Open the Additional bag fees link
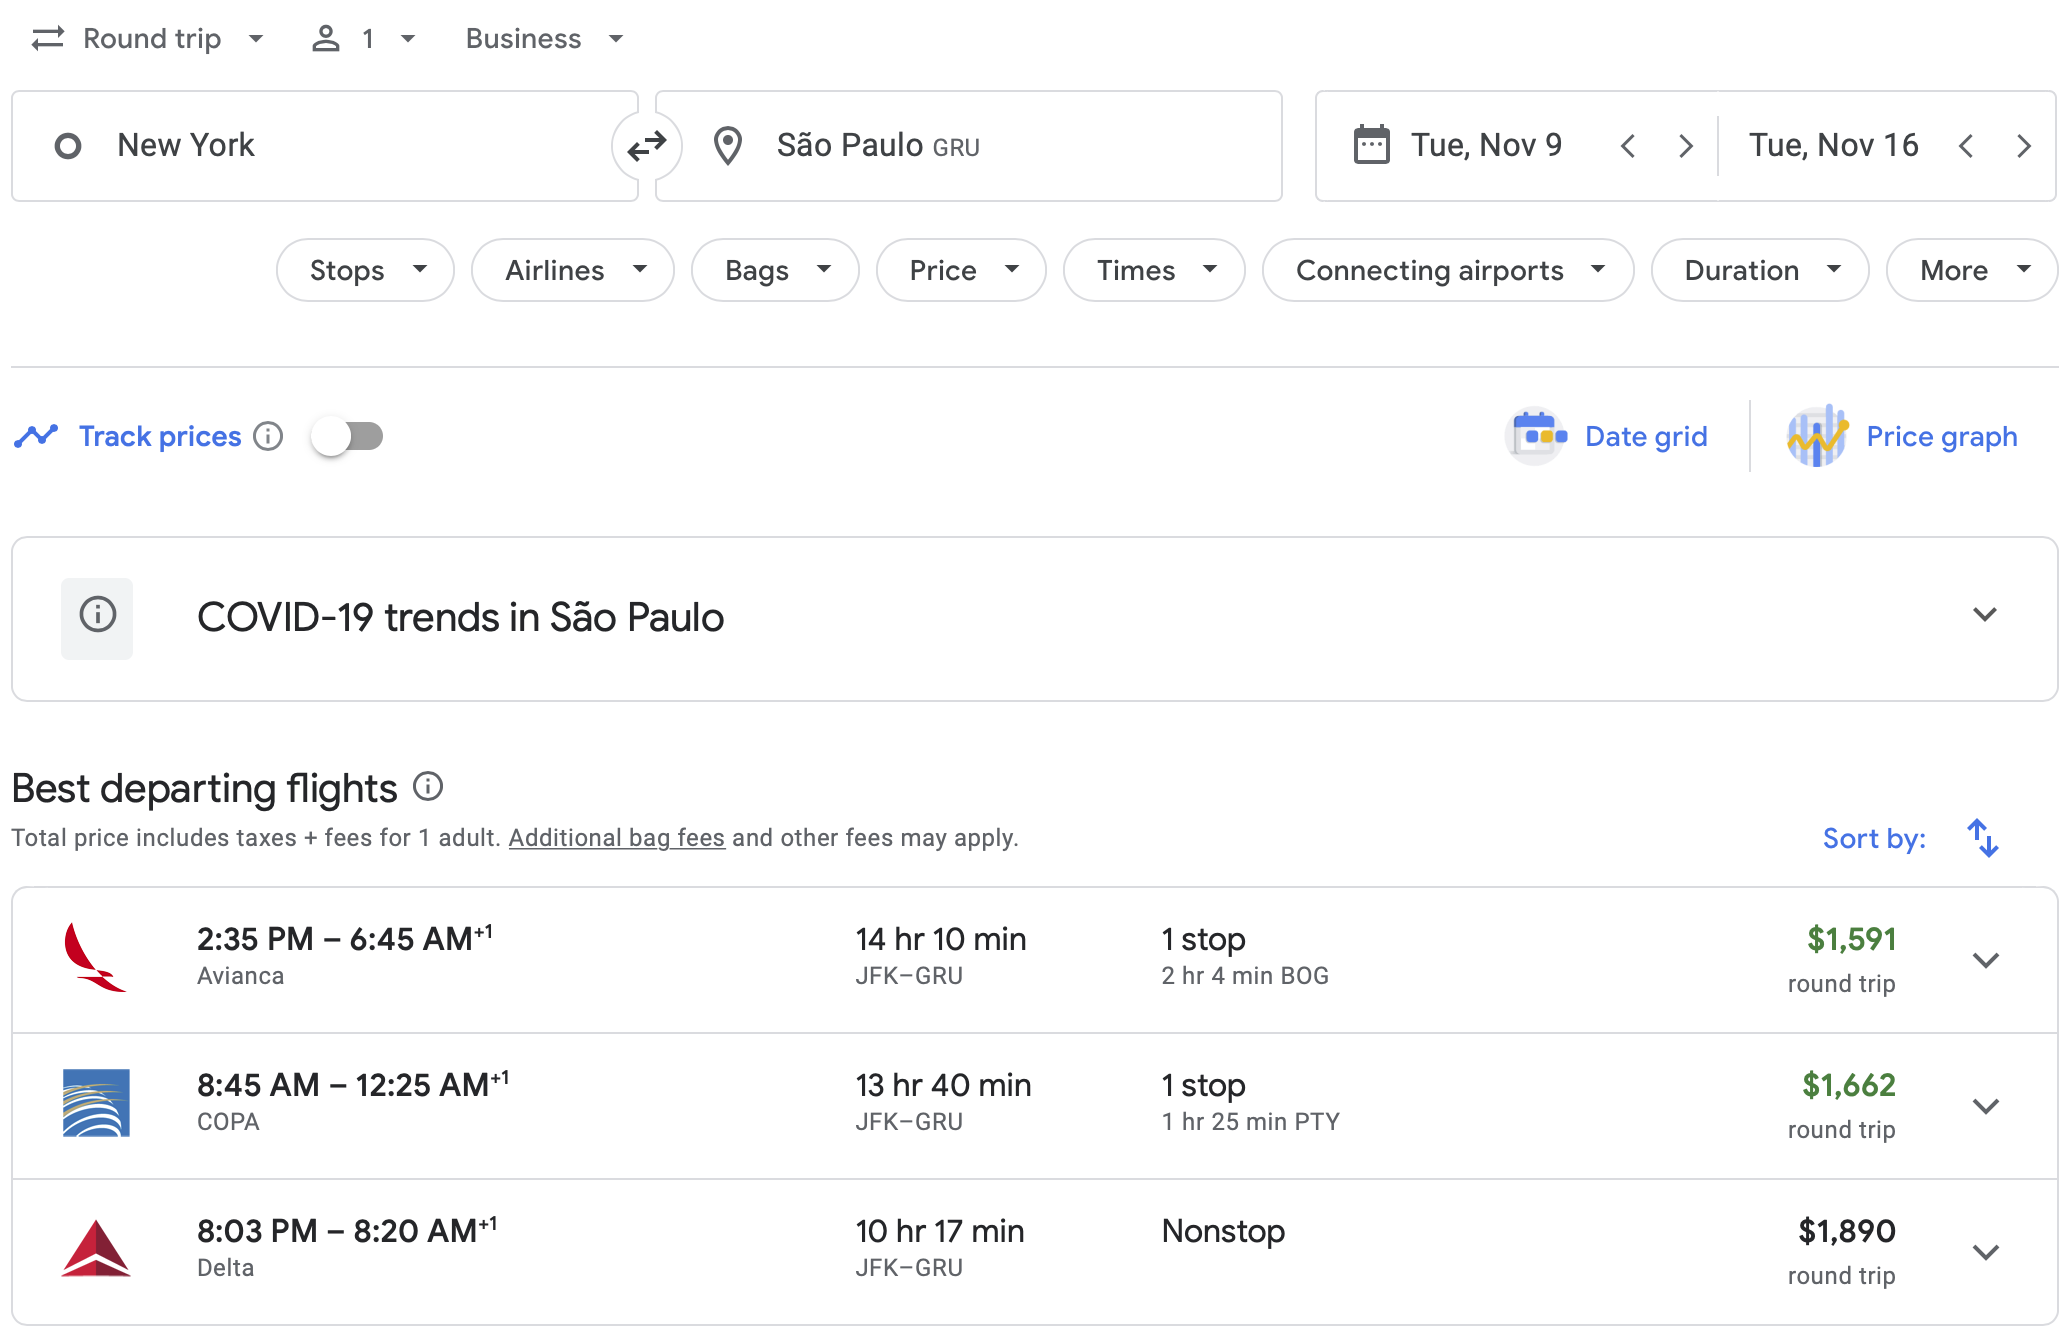Screen dimensions: 2068x1340 click(616, 838)
